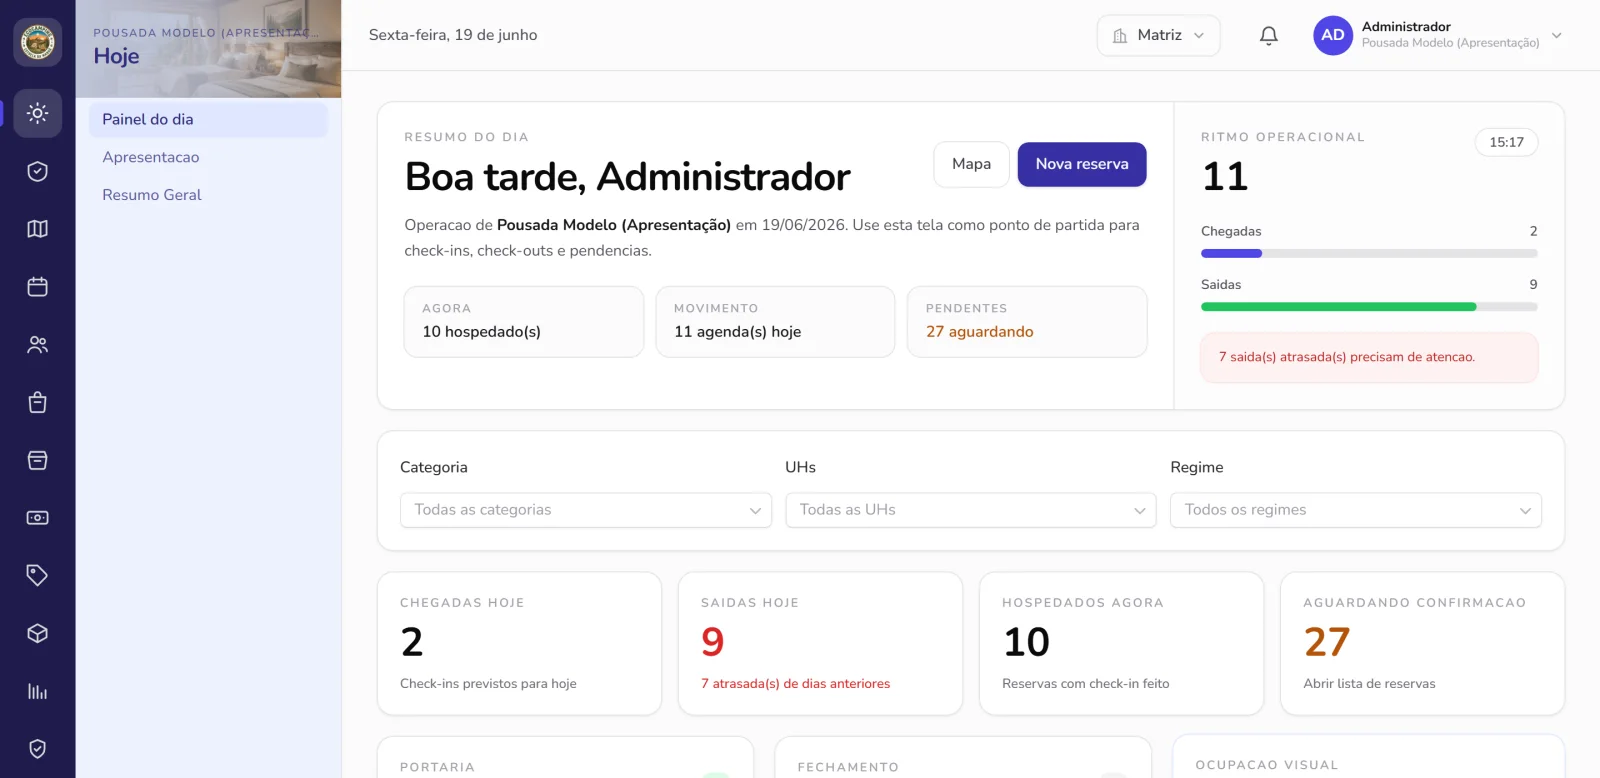
Task: Click the saidas atrasadas alert message
Action: click(1369, 357)
